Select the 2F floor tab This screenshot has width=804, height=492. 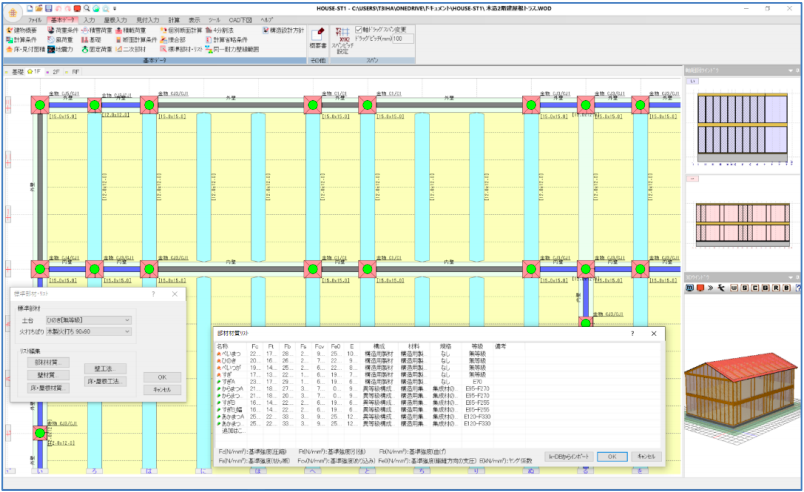(55, 72)
